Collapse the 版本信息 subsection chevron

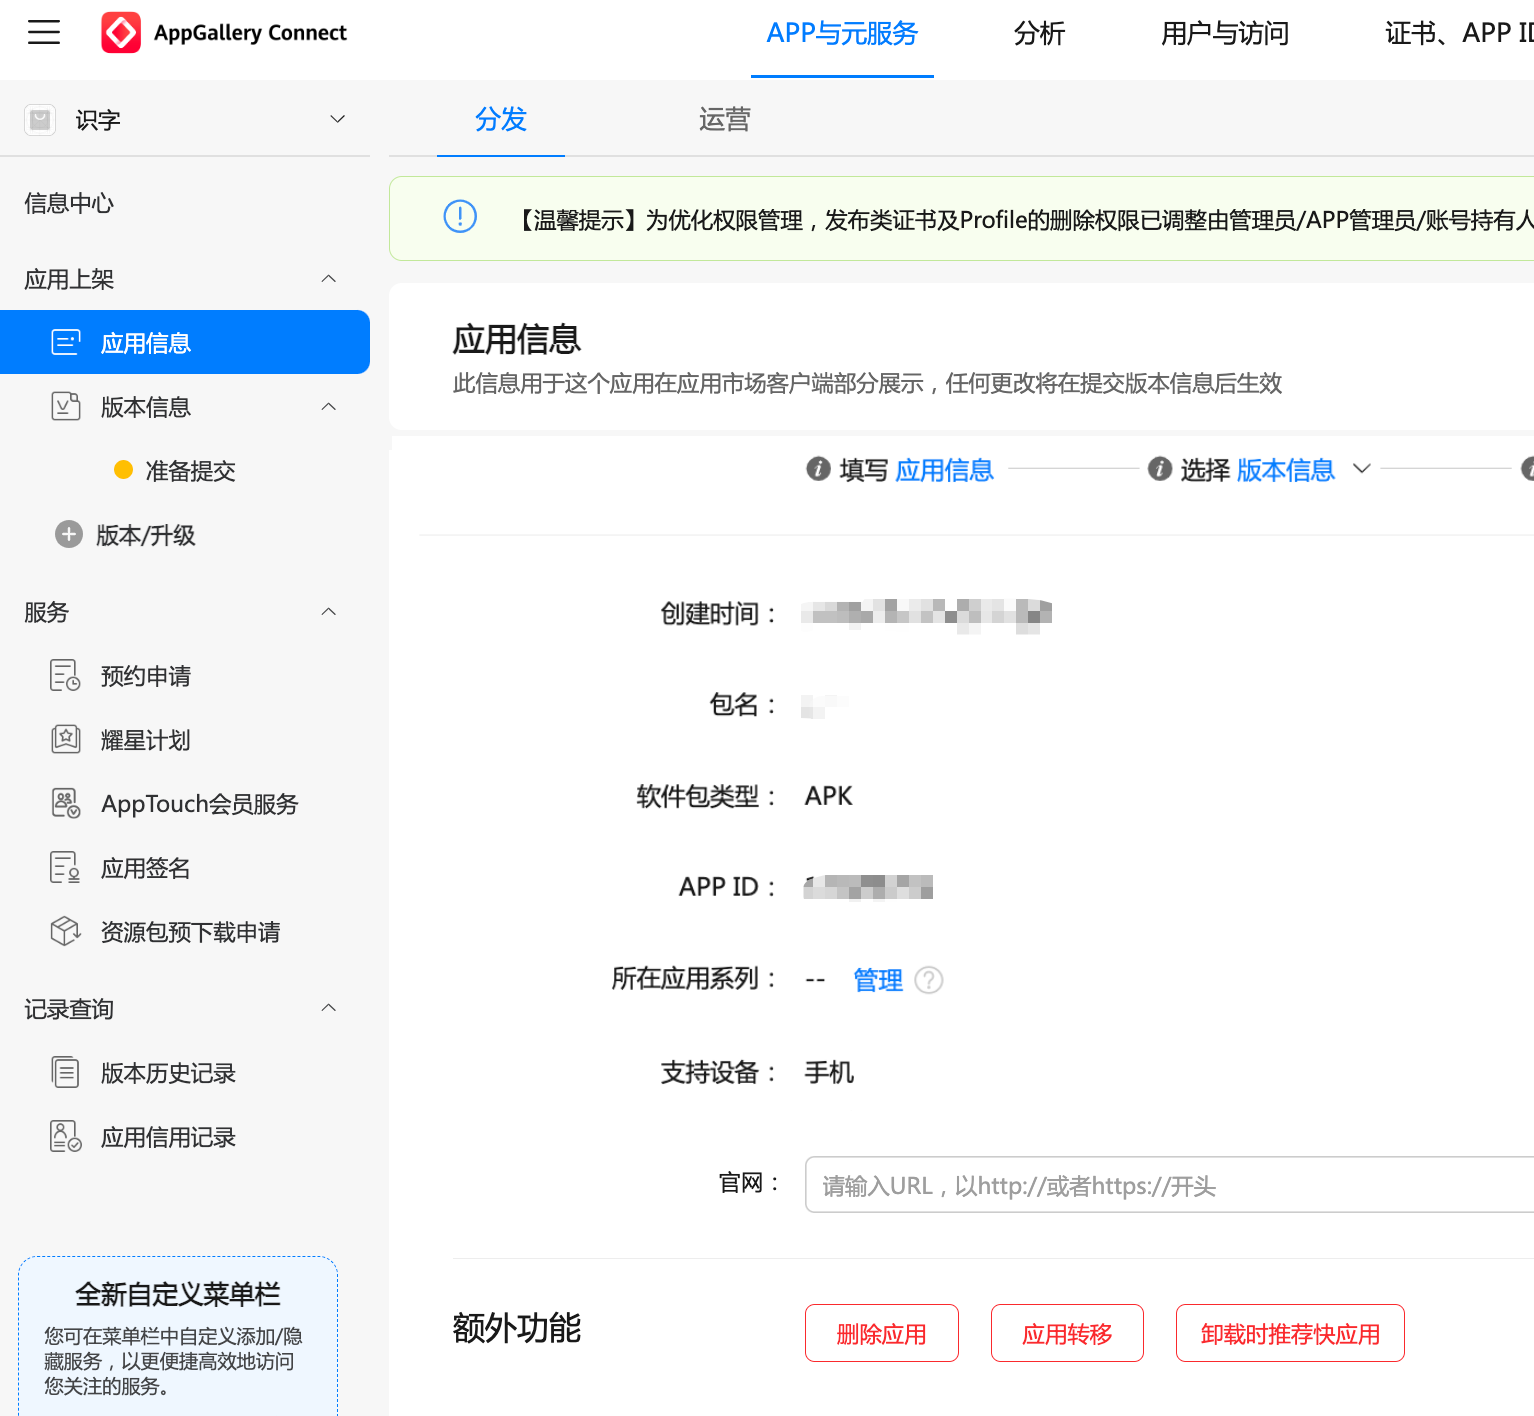click(x=329, y=407)
